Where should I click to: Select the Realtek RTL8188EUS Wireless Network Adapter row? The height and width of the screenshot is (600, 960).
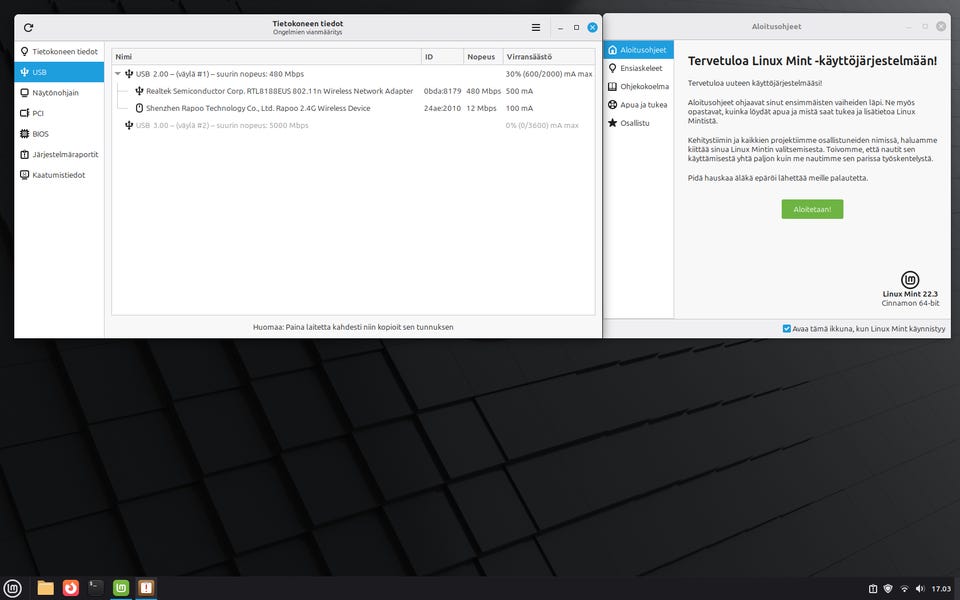pos(353,91)
